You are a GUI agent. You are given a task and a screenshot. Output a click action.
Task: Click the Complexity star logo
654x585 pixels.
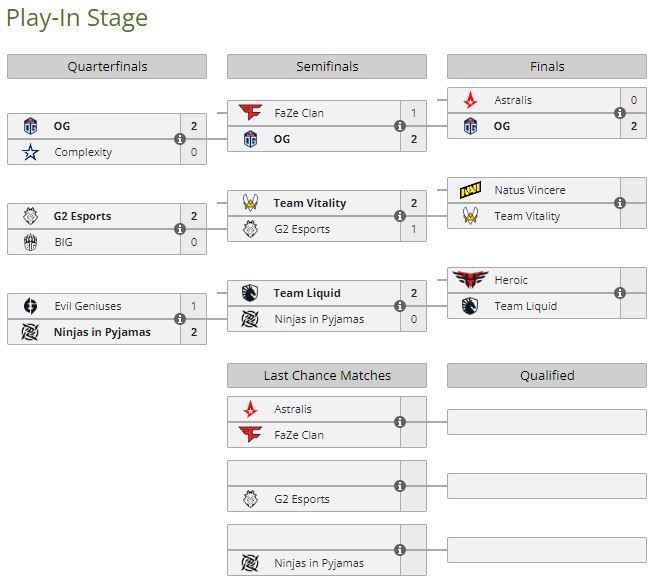pyautogui.click(x=30, y=152)
